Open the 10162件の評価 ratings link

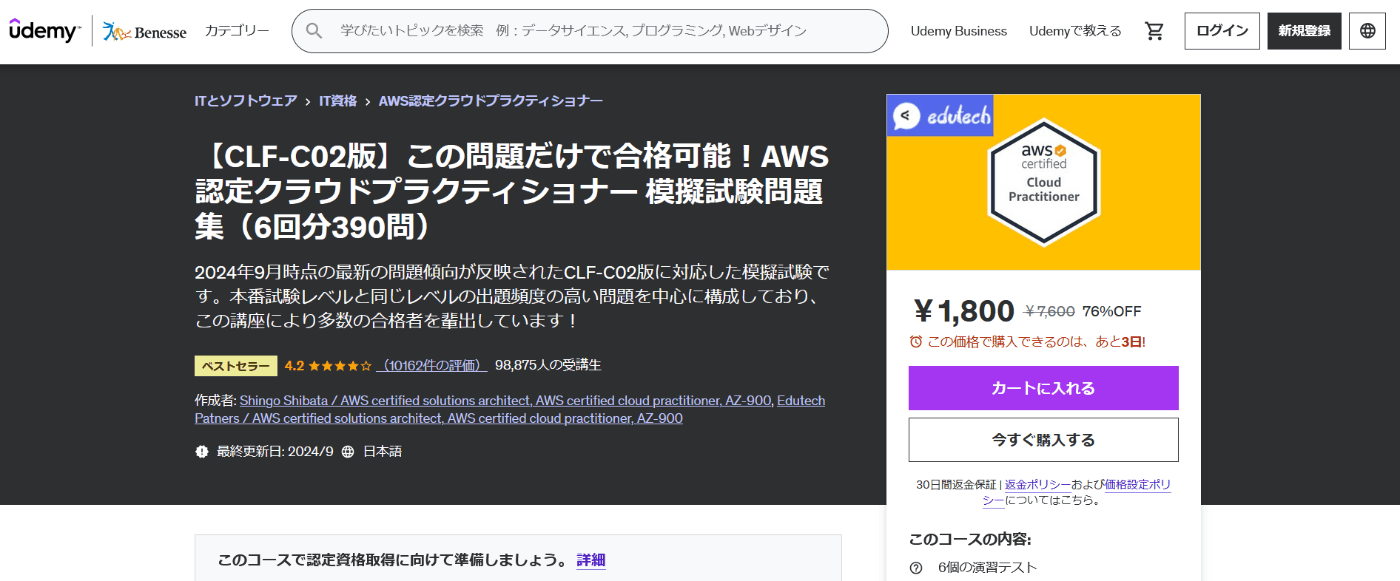click(432, 365)
